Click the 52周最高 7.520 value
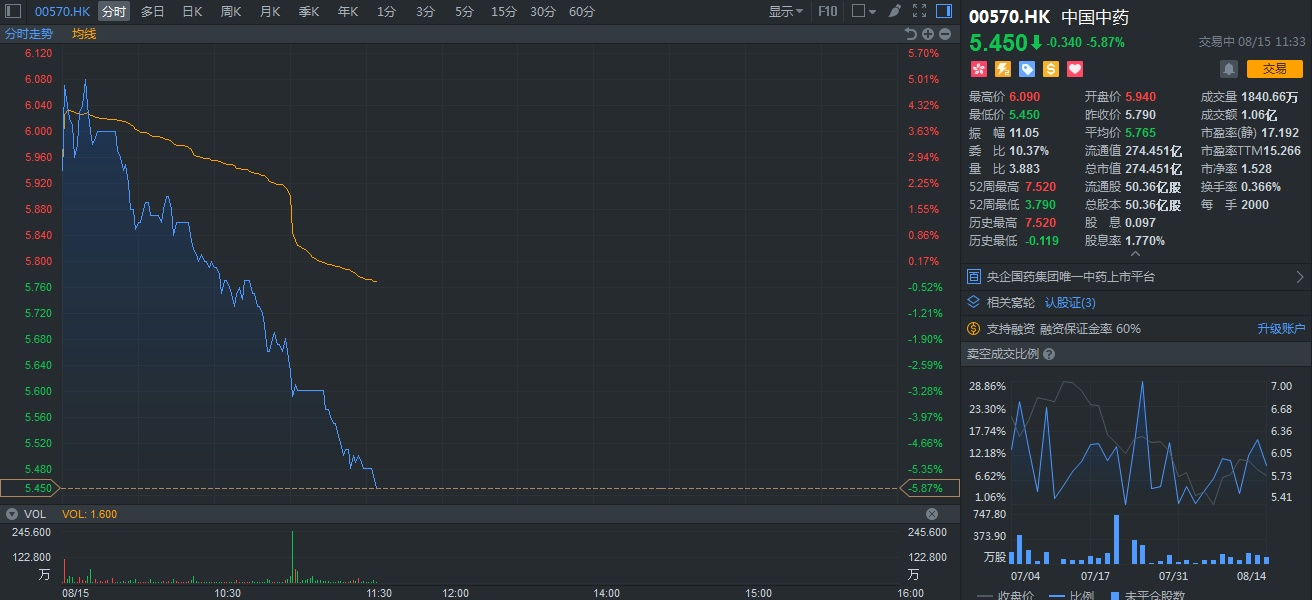 [x=1040, y=187]
